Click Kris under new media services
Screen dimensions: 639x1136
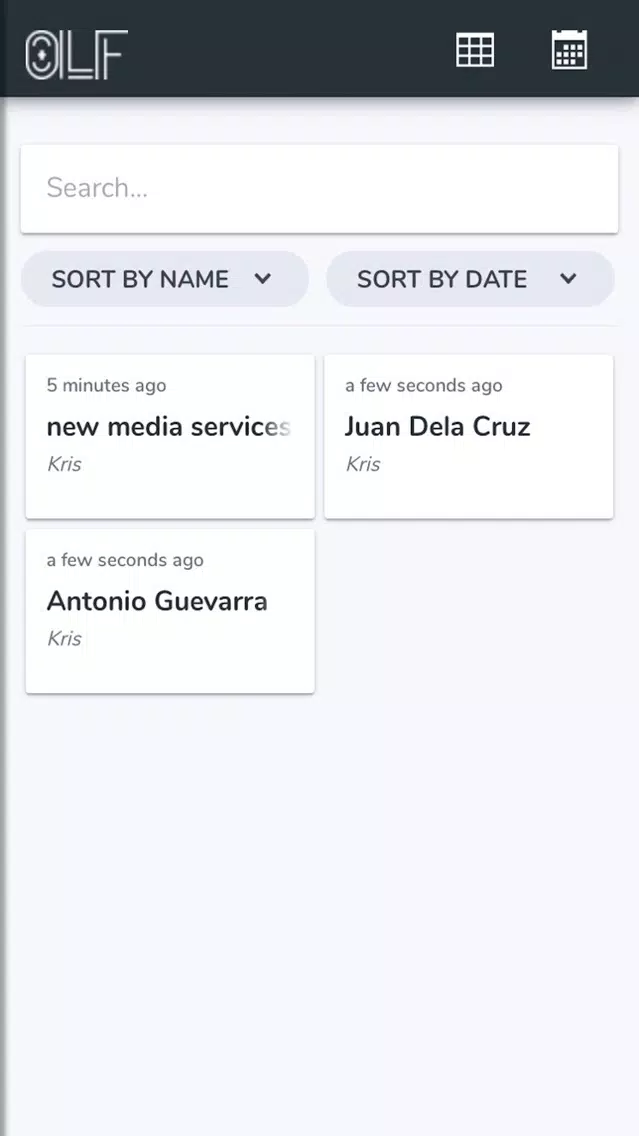click(x=64, y=464)
